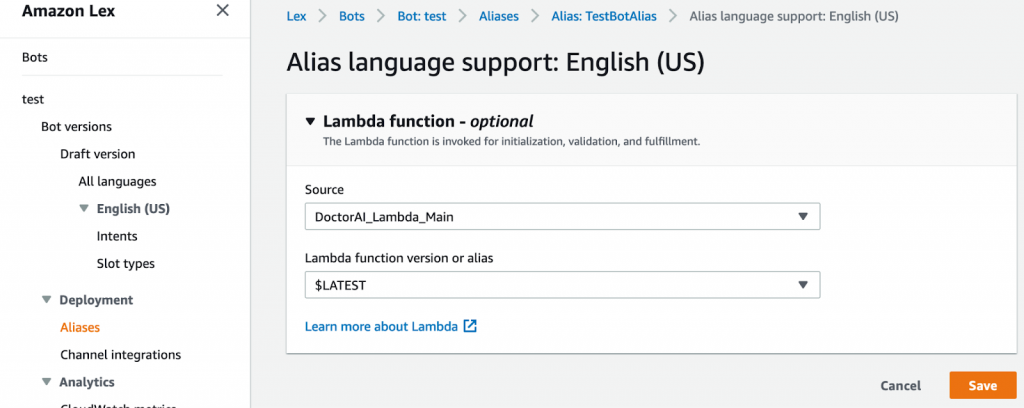The image size is (1024, 408).
Task: Click the chevron separator after Lex breadcrumb
Action: click(x=322, y=16)
